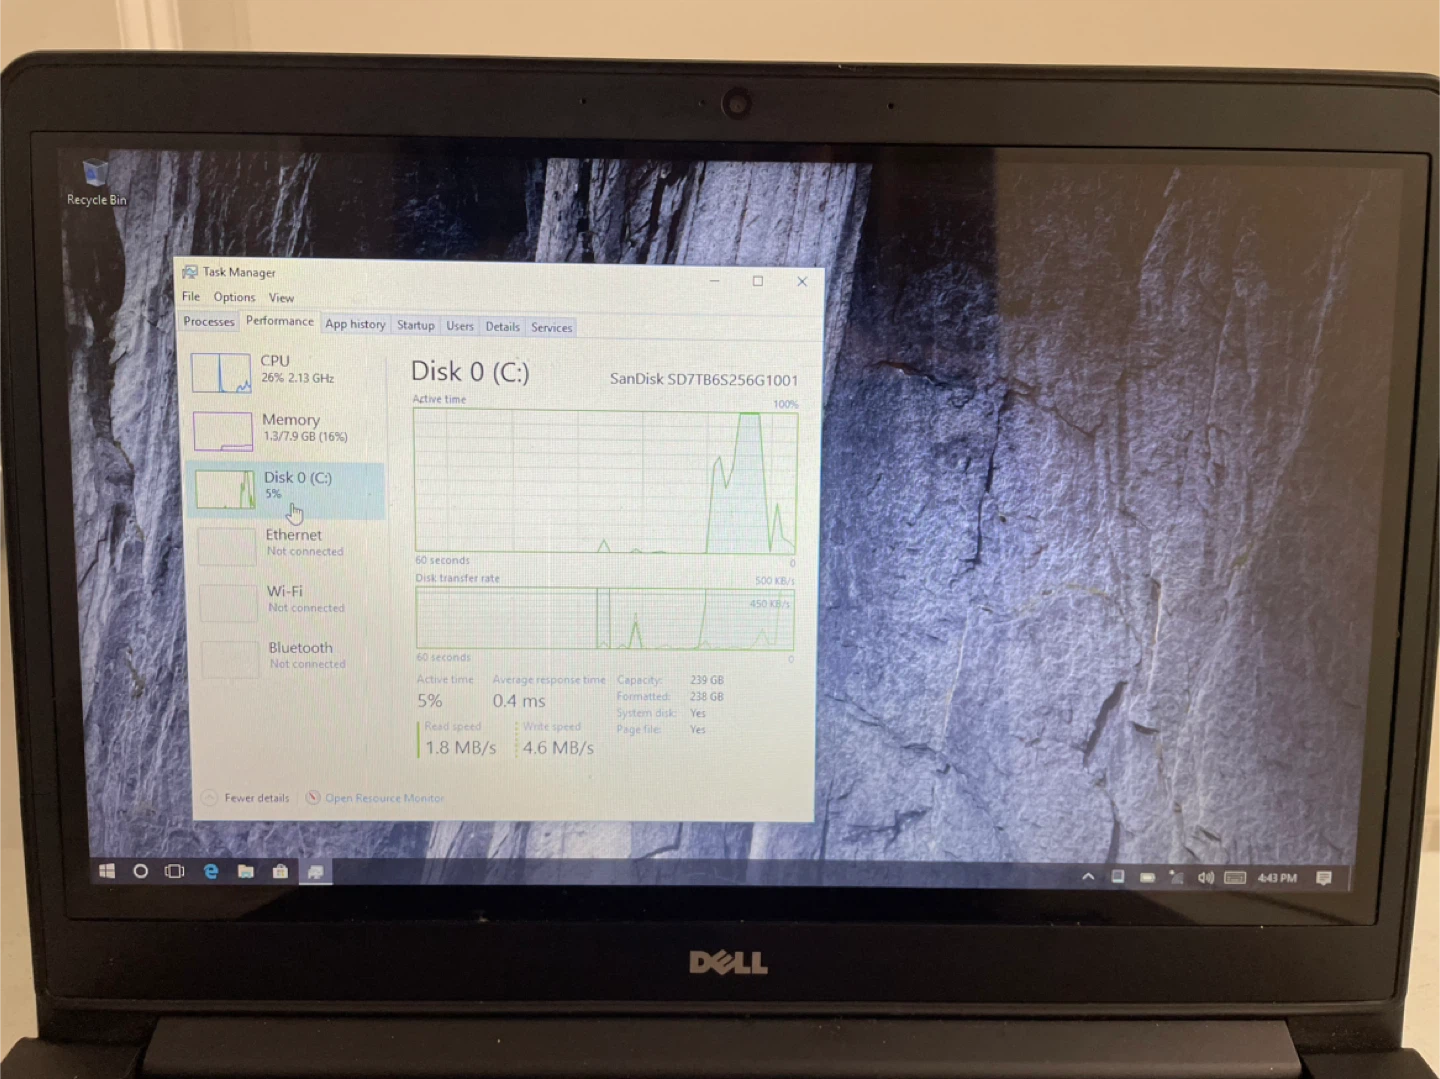The width and height of the screenshot is (1440, 1079).
Task: Open the View menu in Task Manager
Action: point(281,298)
